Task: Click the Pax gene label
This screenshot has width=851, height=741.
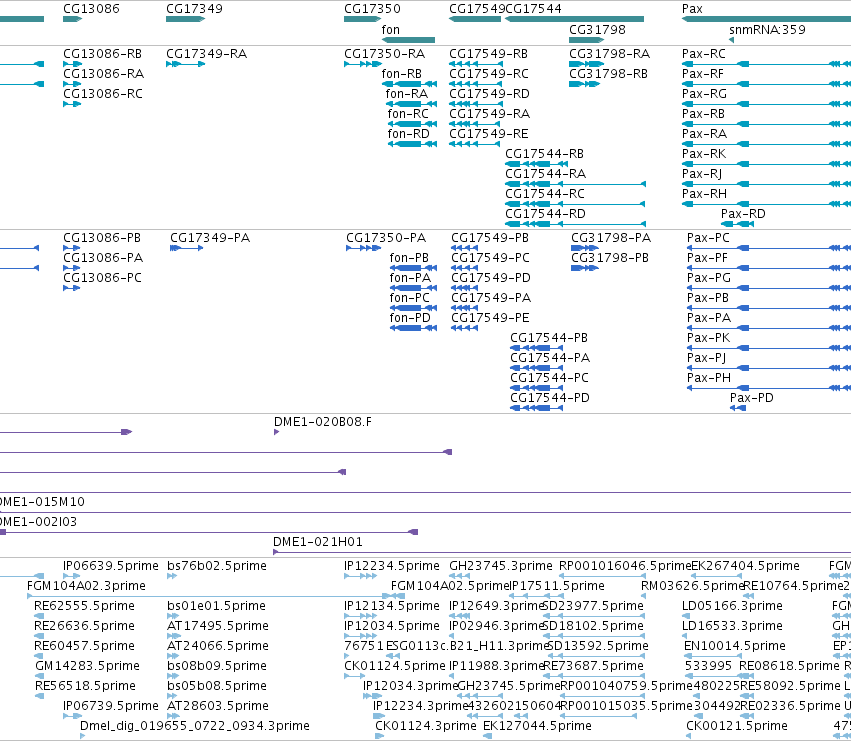Action: pyautogui.click(x=692, y=9)
